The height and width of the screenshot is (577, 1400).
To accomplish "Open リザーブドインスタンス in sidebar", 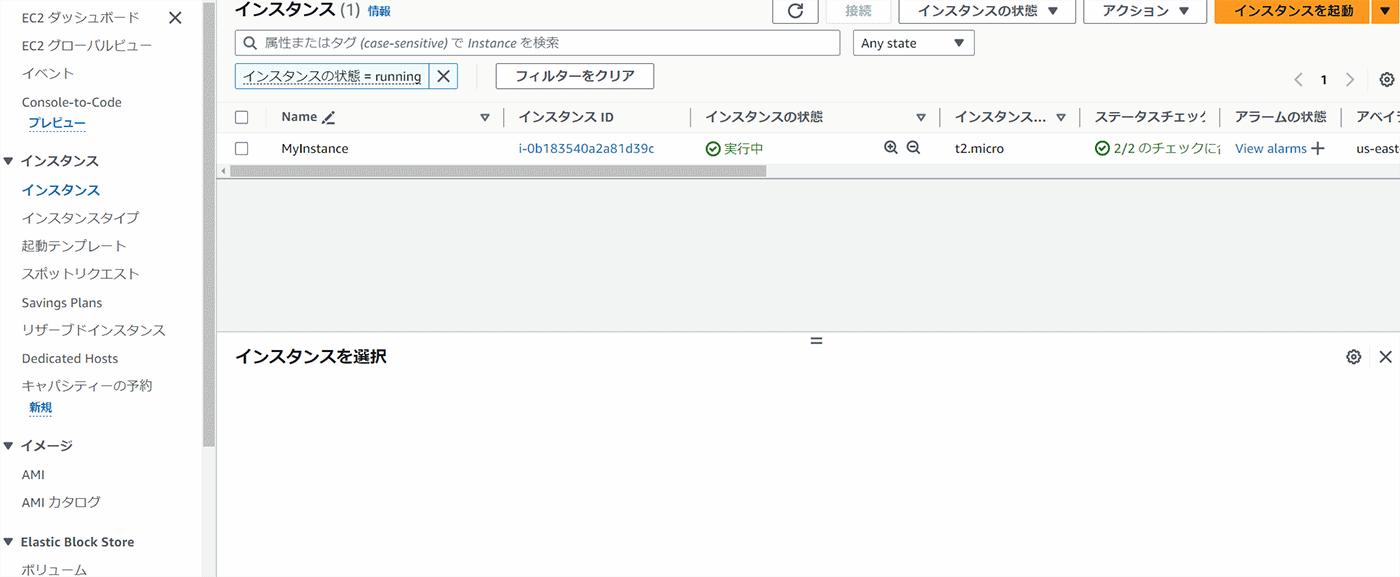I will tap(94, 330).
